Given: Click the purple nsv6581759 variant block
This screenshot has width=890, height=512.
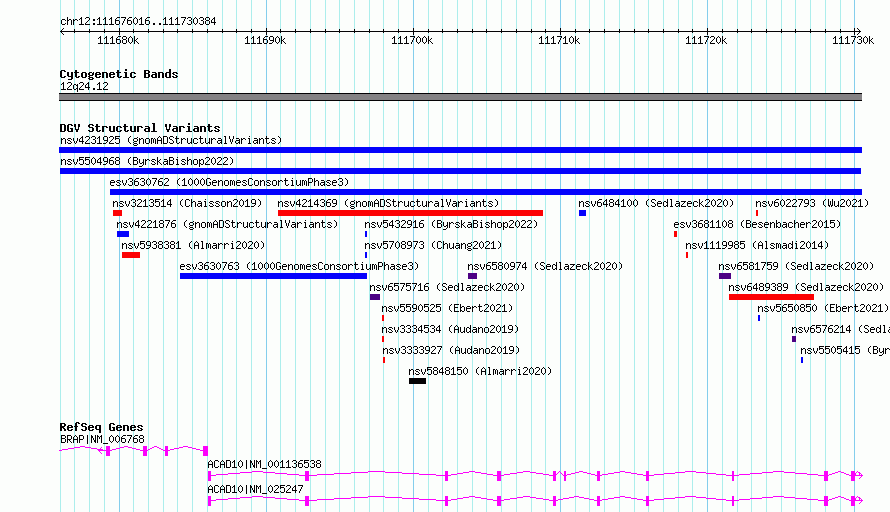Looking at the screenshot, I should click(x=725, y=276).
